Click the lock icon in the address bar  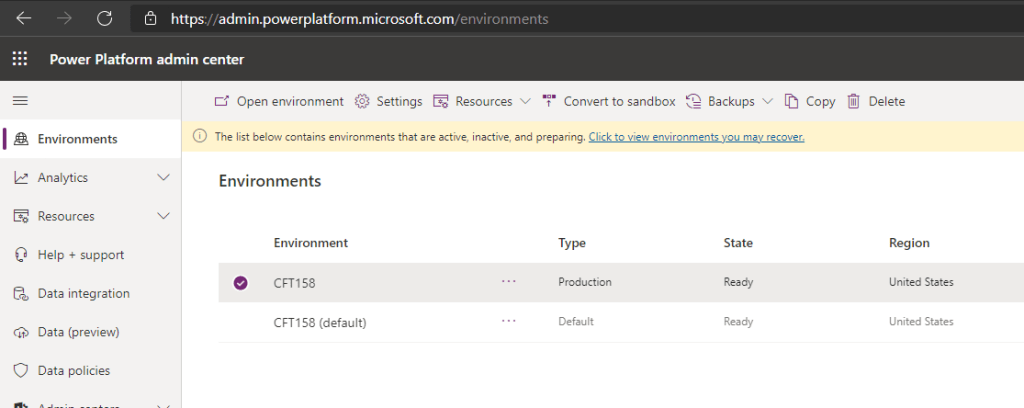pos(151,19)
